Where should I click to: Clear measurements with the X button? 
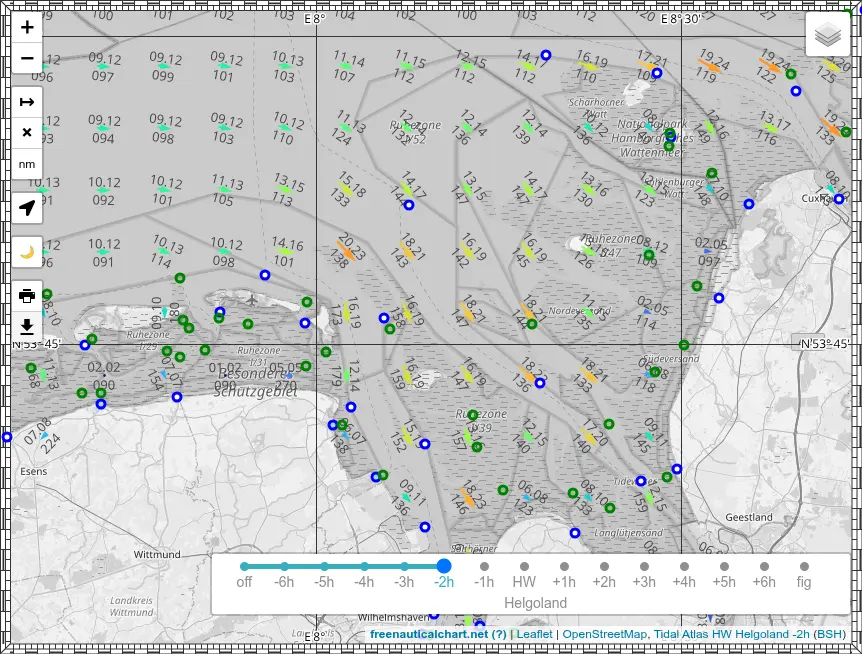27,132
